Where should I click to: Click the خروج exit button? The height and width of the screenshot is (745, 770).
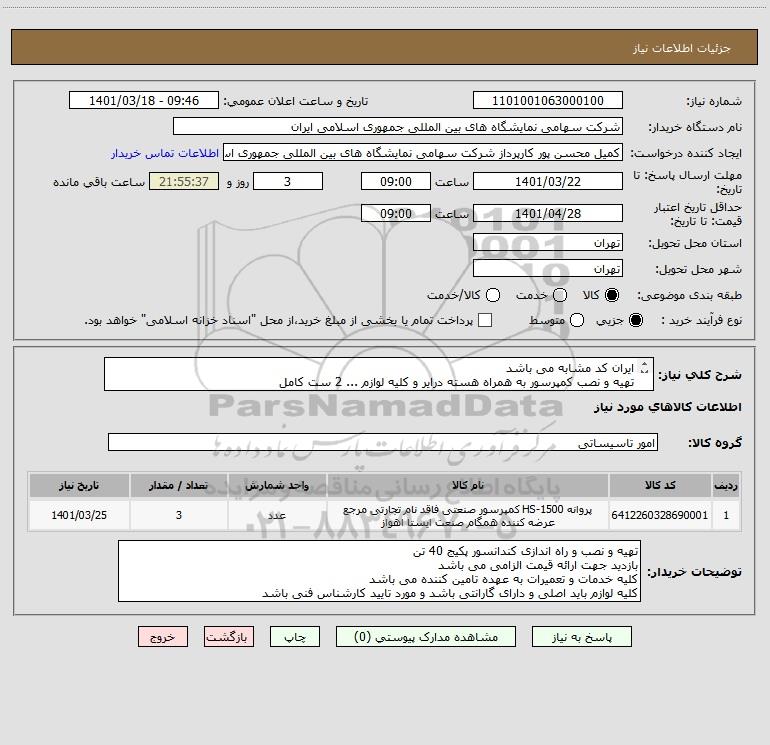pyautogui.click(x=163, y=637)
